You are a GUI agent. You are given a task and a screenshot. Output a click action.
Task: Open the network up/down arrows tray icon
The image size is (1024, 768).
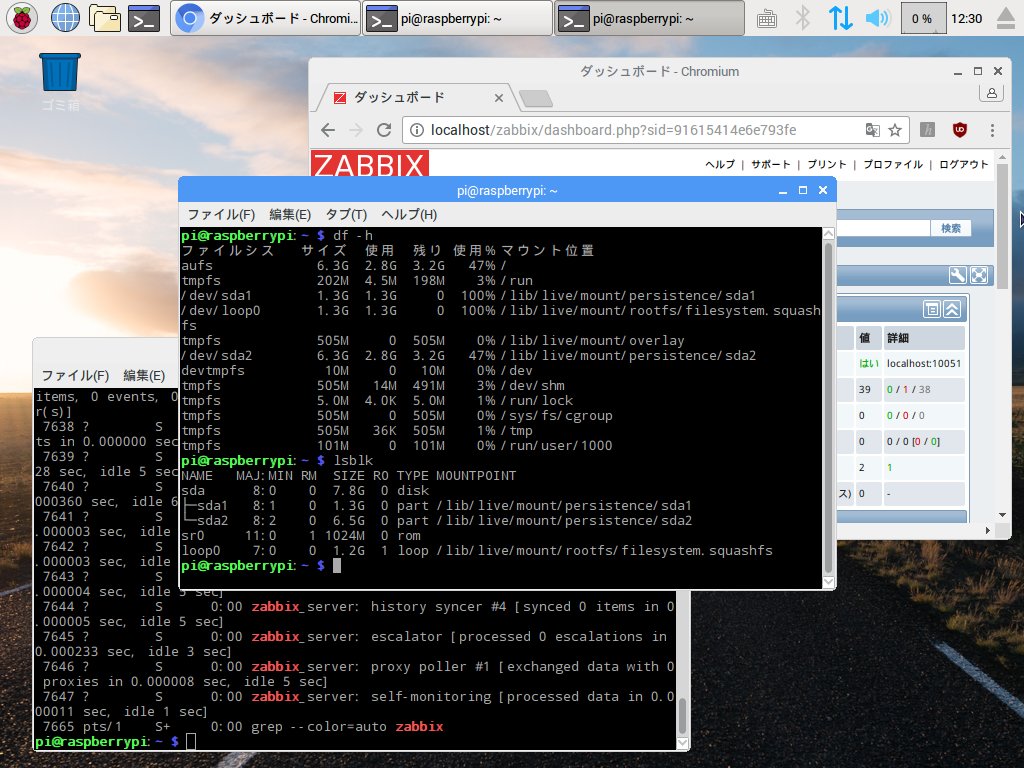(x=840, y=18)
